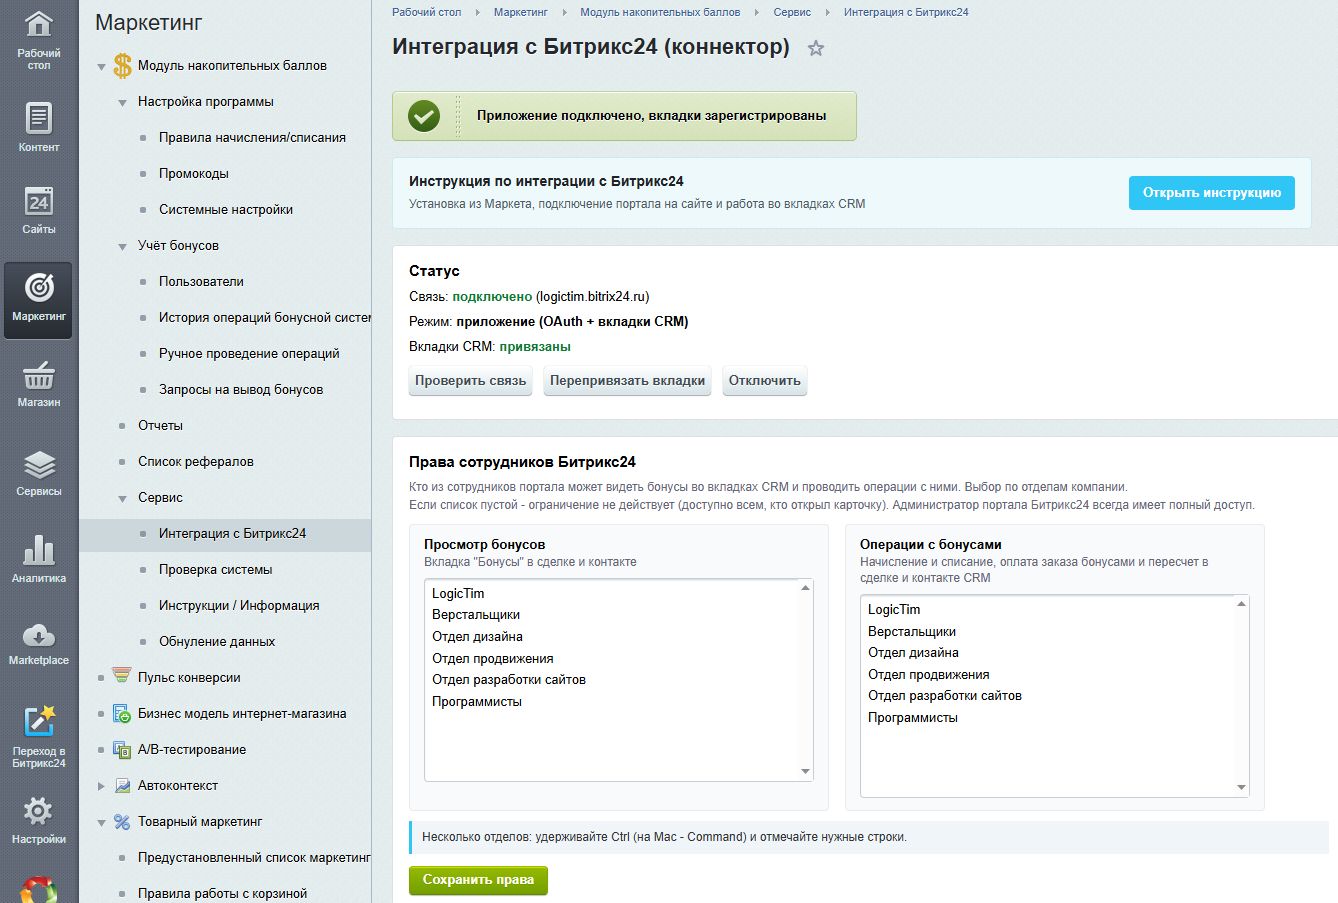Image resolution: width=1338 pixels, height=903 pixels.
Task: Open История операций бонусной системы
Action: 264,318
